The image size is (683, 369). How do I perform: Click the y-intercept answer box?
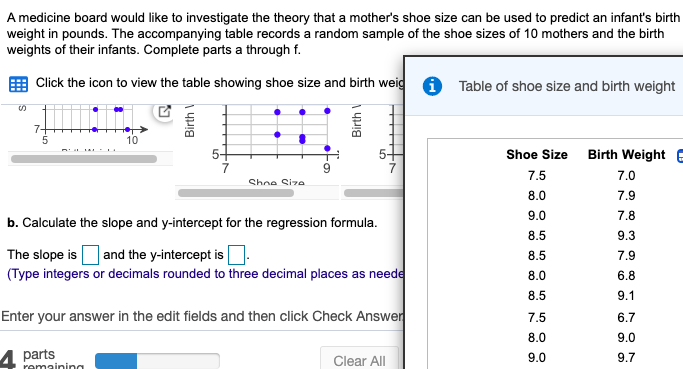click(237, 255)
